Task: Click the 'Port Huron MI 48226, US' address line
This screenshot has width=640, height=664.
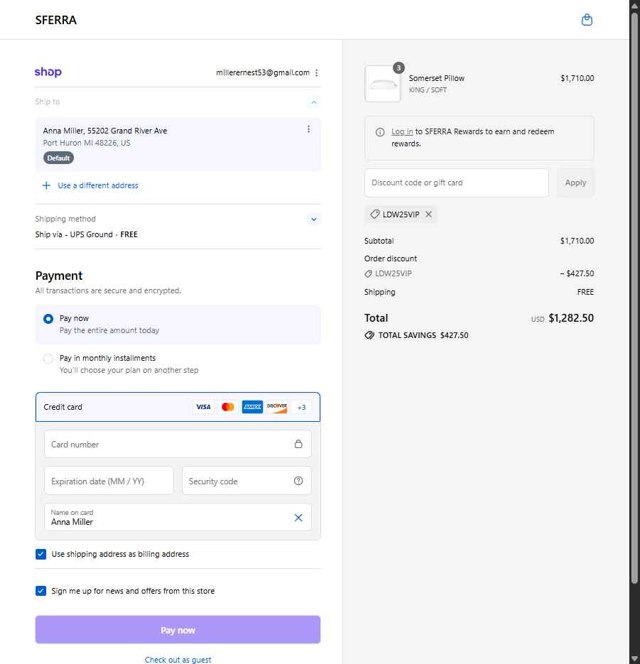Action: (86, 143)
